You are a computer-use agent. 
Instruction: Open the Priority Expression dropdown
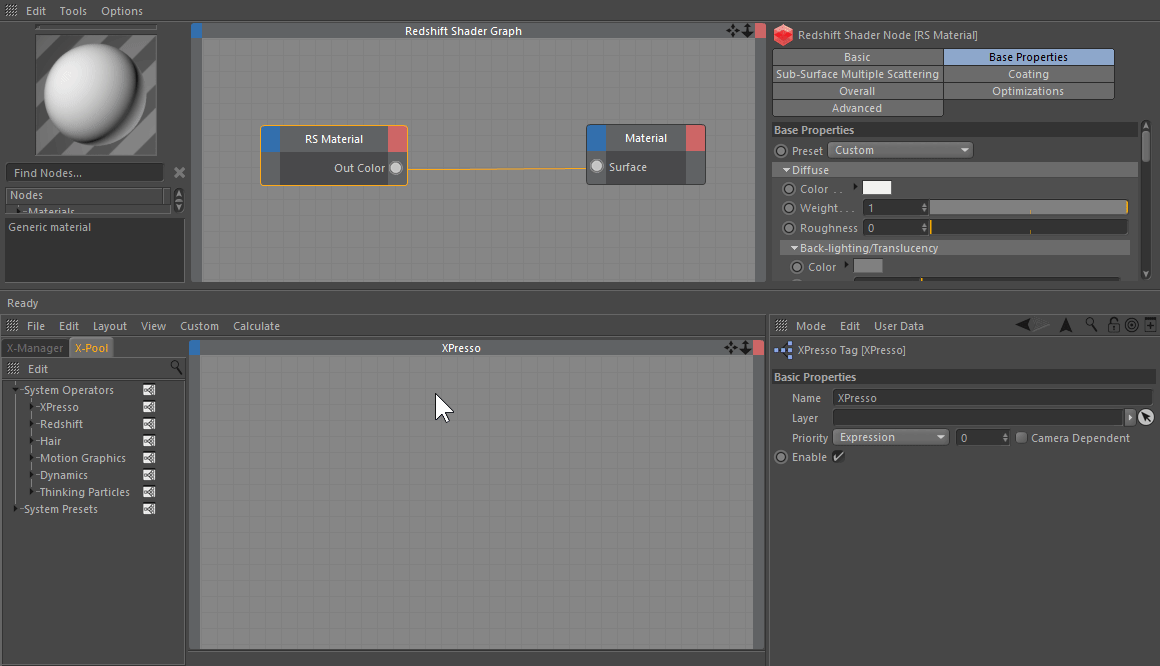pos(891,437)
